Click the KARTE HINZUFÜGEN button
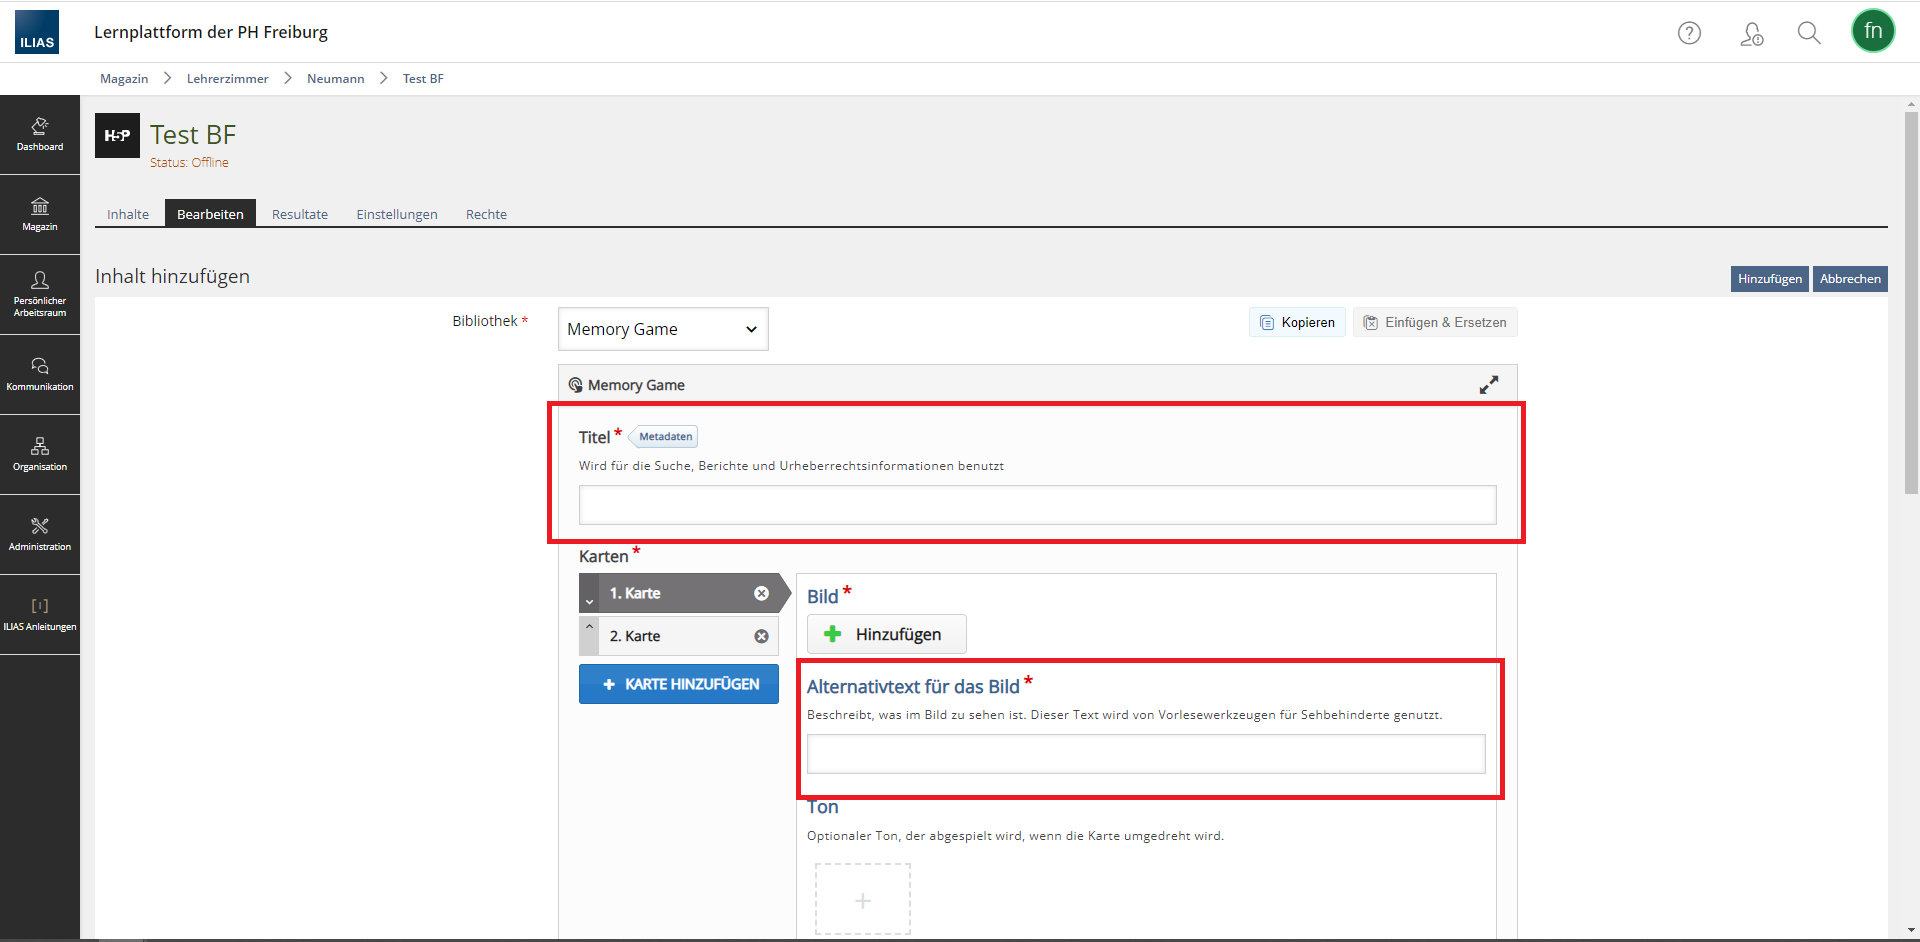This screenshot has height=942, width=1920. click(x=679, y=684)
